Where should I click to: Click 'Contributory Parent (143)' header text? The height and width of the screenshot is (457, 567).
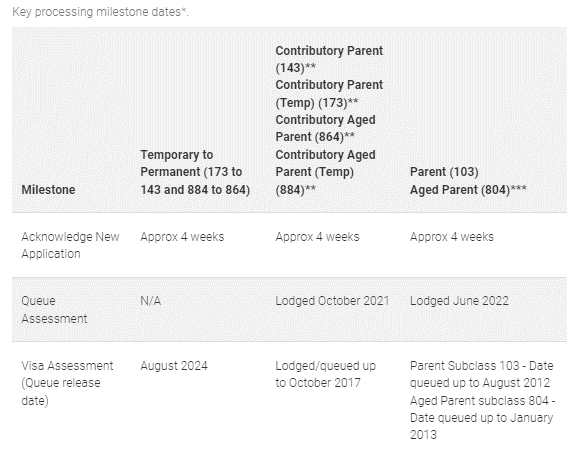pos(329,59)
